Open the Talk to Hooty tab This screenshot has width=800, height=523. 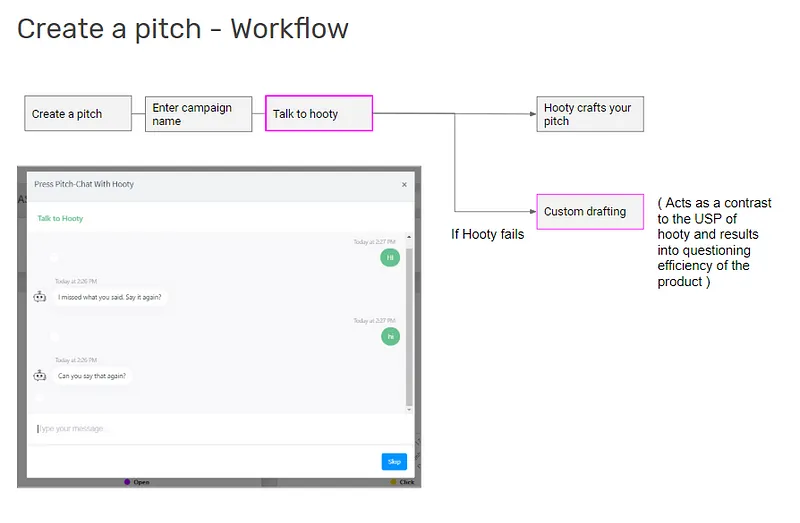pyautogui.click(x=60, y=218)
